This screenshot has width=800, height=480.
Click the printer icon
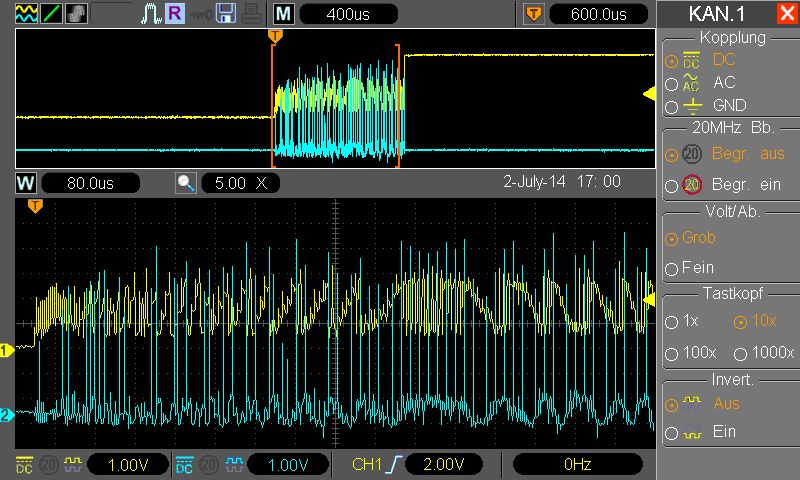click(252, 14)
